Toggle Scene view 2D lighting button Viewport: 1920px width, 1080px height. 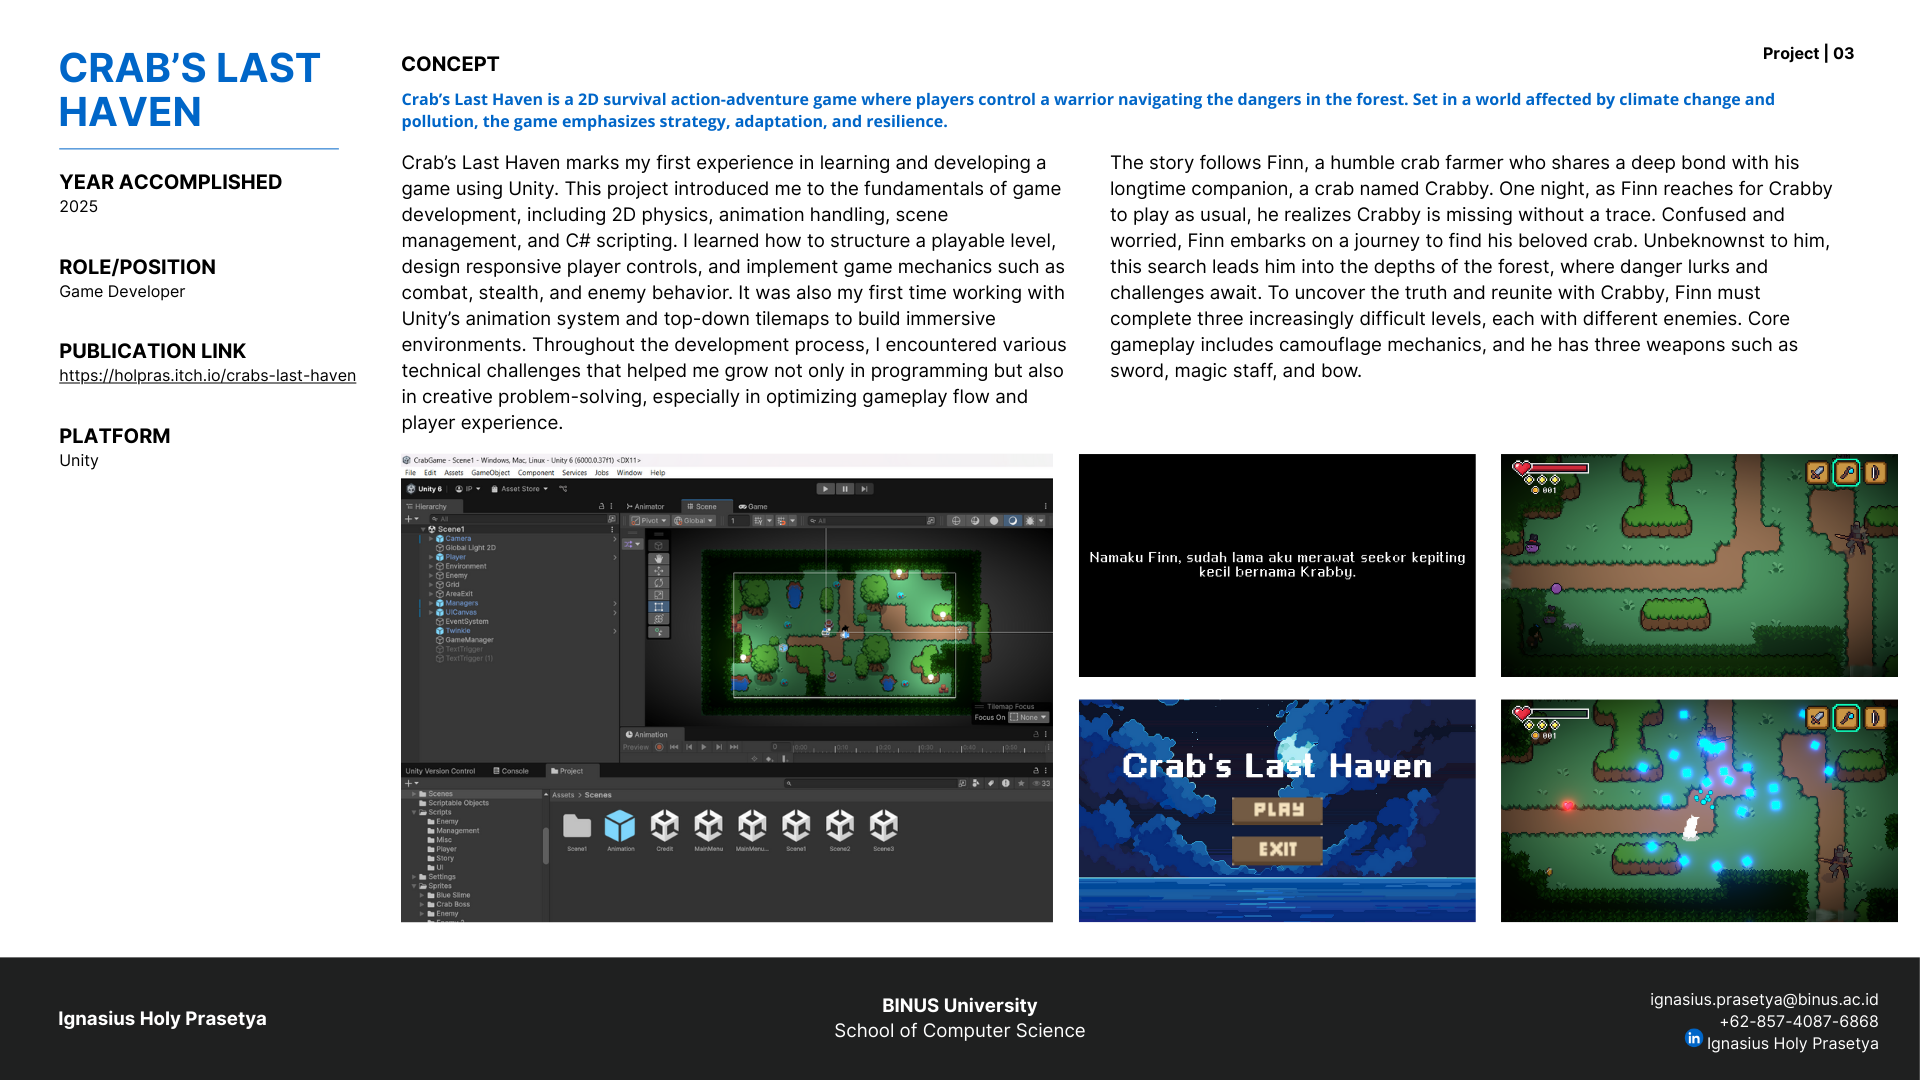coord(1013,521)
